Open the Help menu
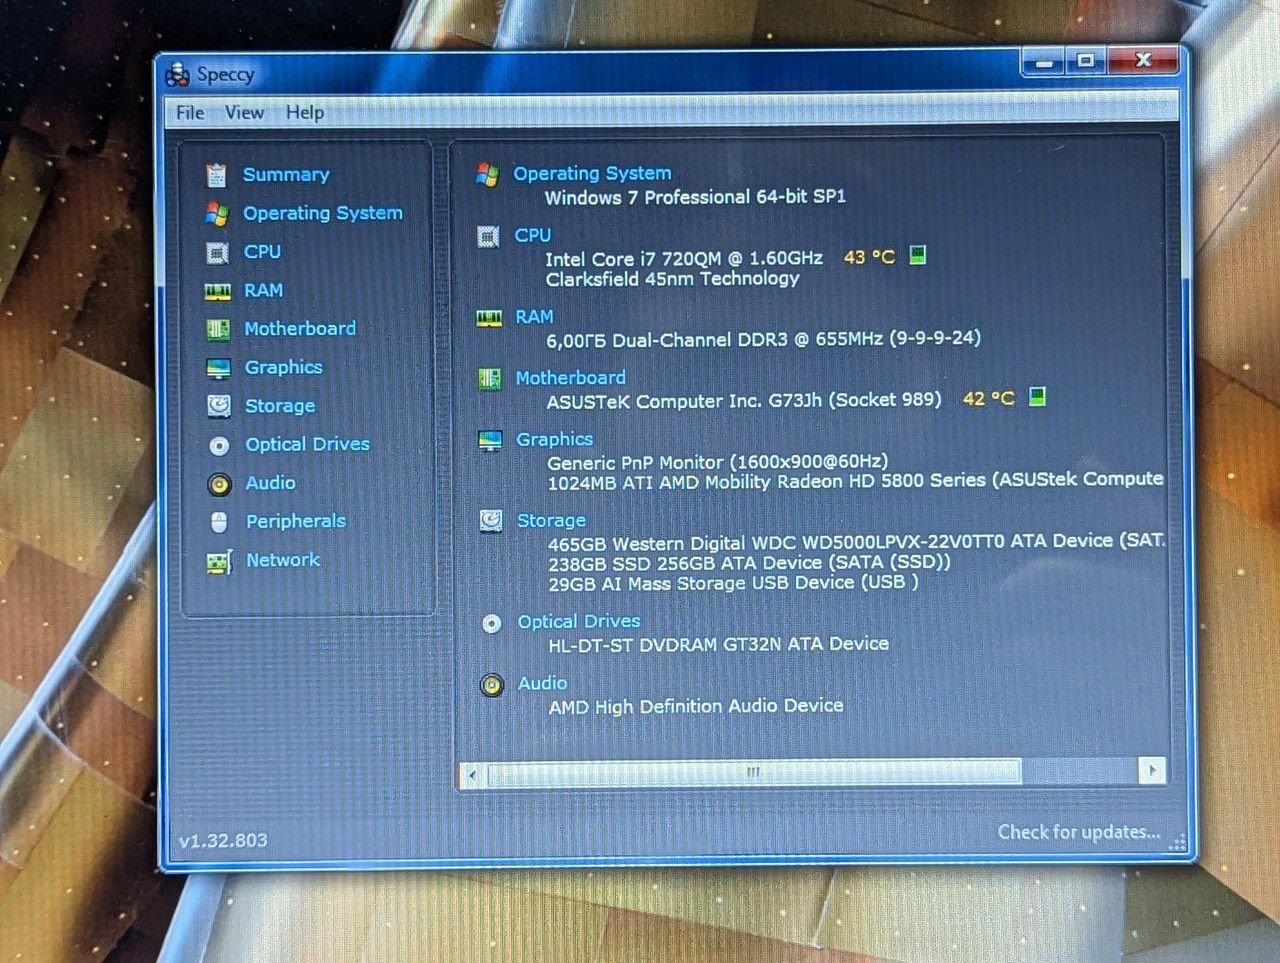 (x=305, y=112)
